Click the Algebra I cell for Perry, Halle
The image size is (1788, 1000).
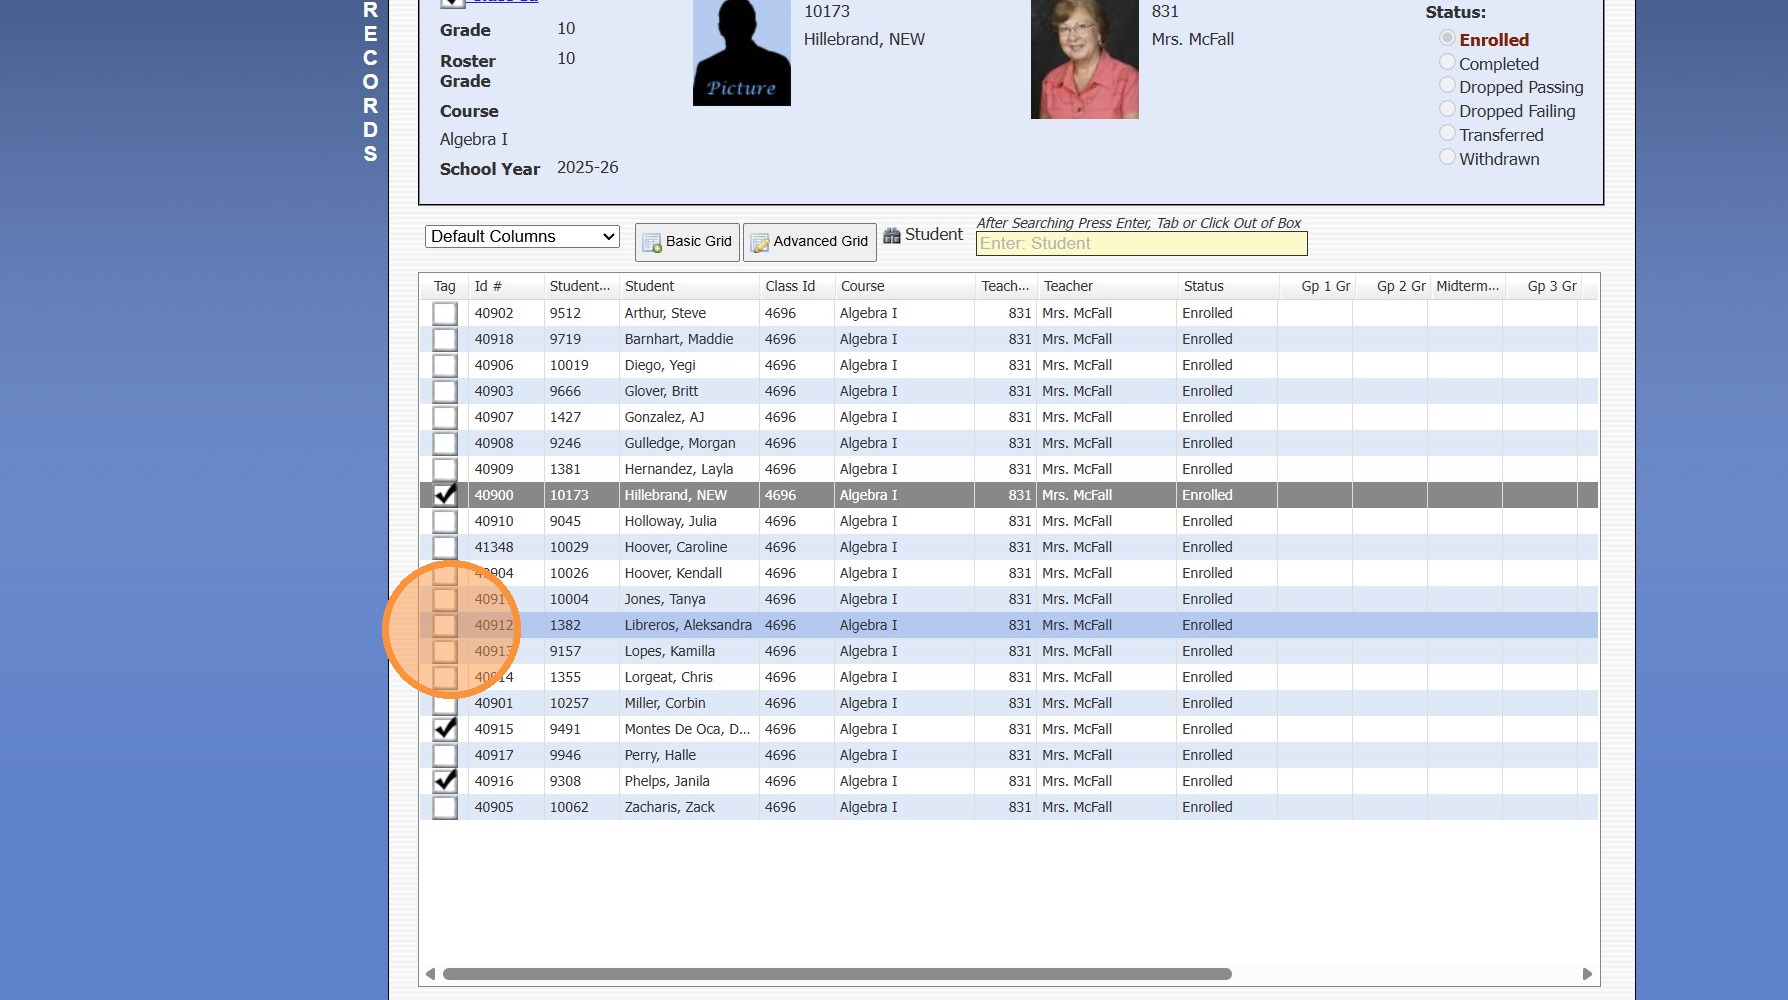pyautogui.click(x=869, y=755)
